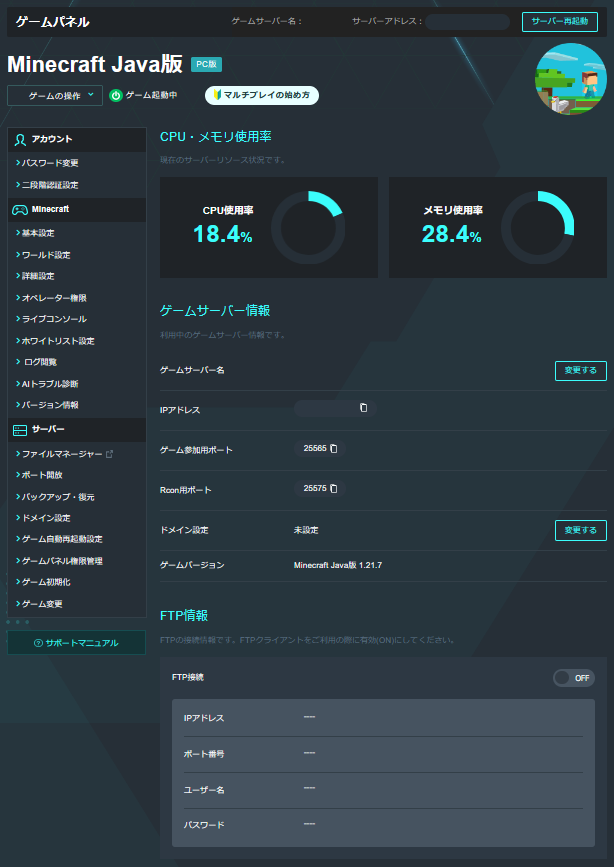Click the 18.4% CPU value
The width and height of the screenshot is (614, 867).
(x=223, y=234)
